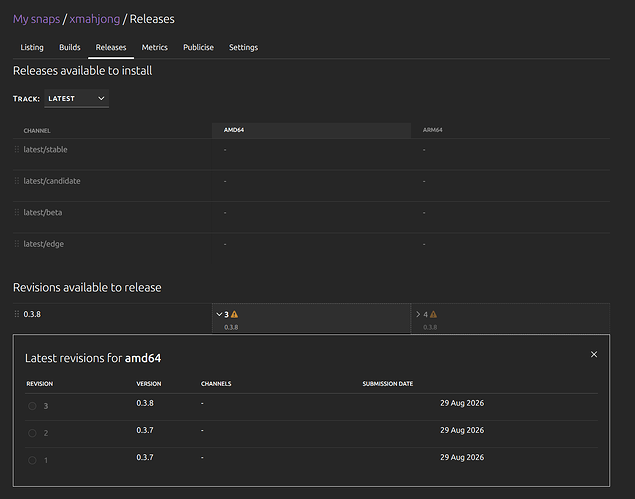Expand the arm64 revision 4 chevron
This screenshot has width=635, height=499.
point(418,314)
